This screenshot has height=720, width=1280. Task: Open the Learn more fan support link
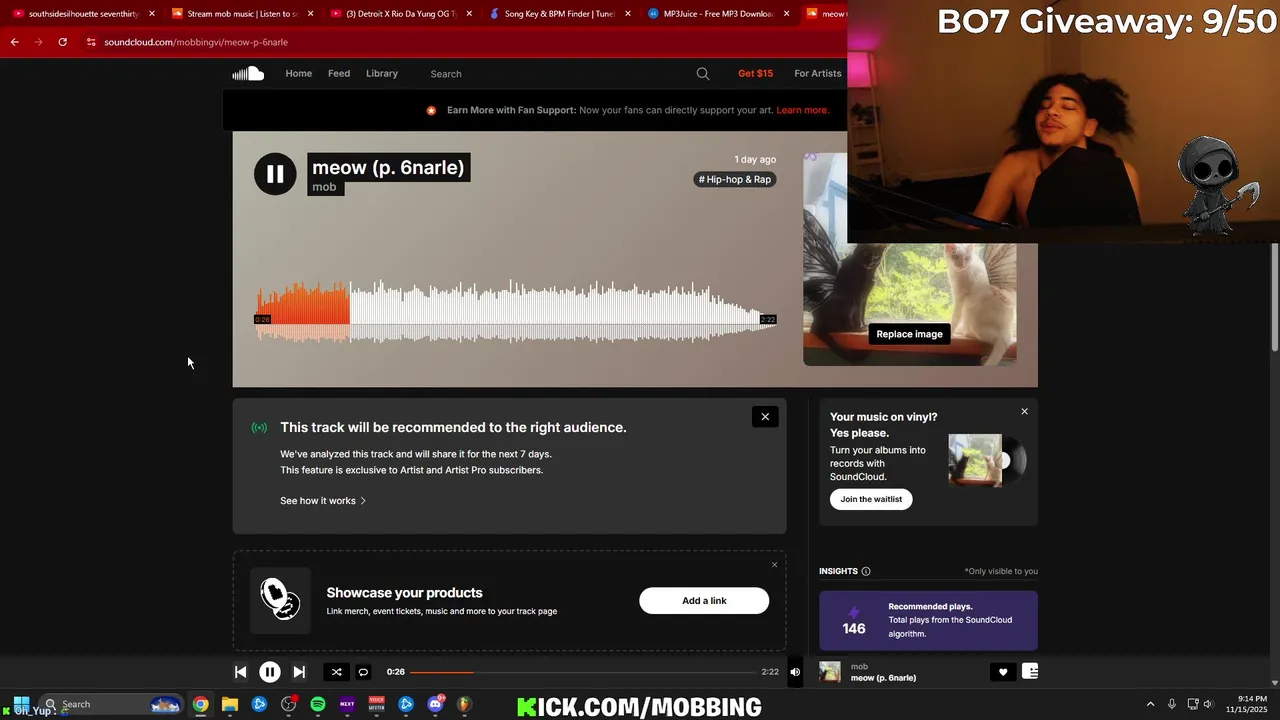(802, 110)
